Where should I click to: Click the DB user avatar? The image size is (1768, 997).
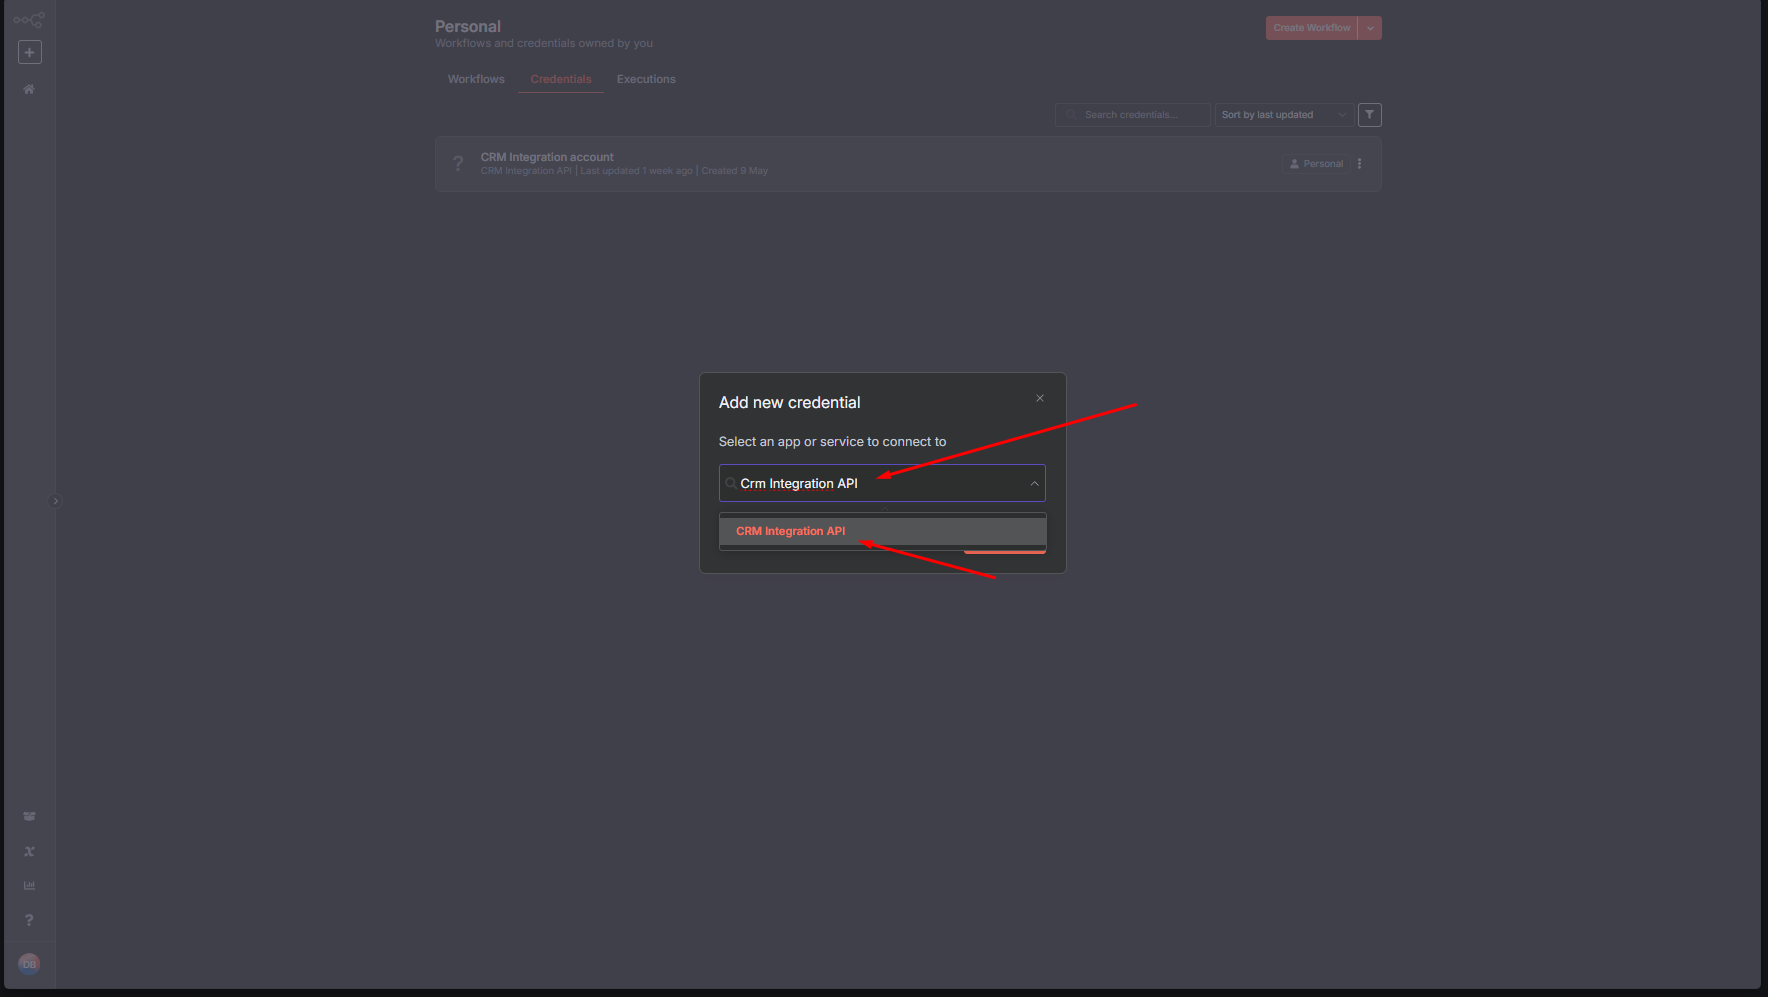tap(29, 964)
